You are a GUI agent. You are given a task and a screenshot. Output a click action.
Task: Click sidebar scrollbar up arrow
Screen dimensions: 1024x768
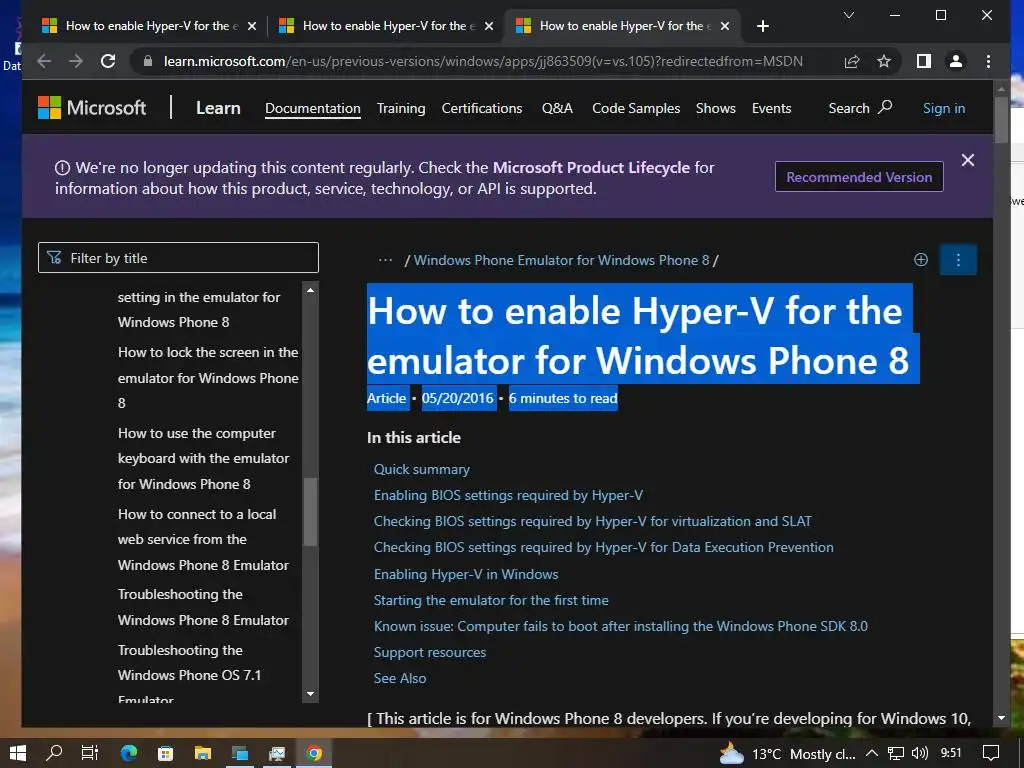pyautogui.click(x=310, y=289)
